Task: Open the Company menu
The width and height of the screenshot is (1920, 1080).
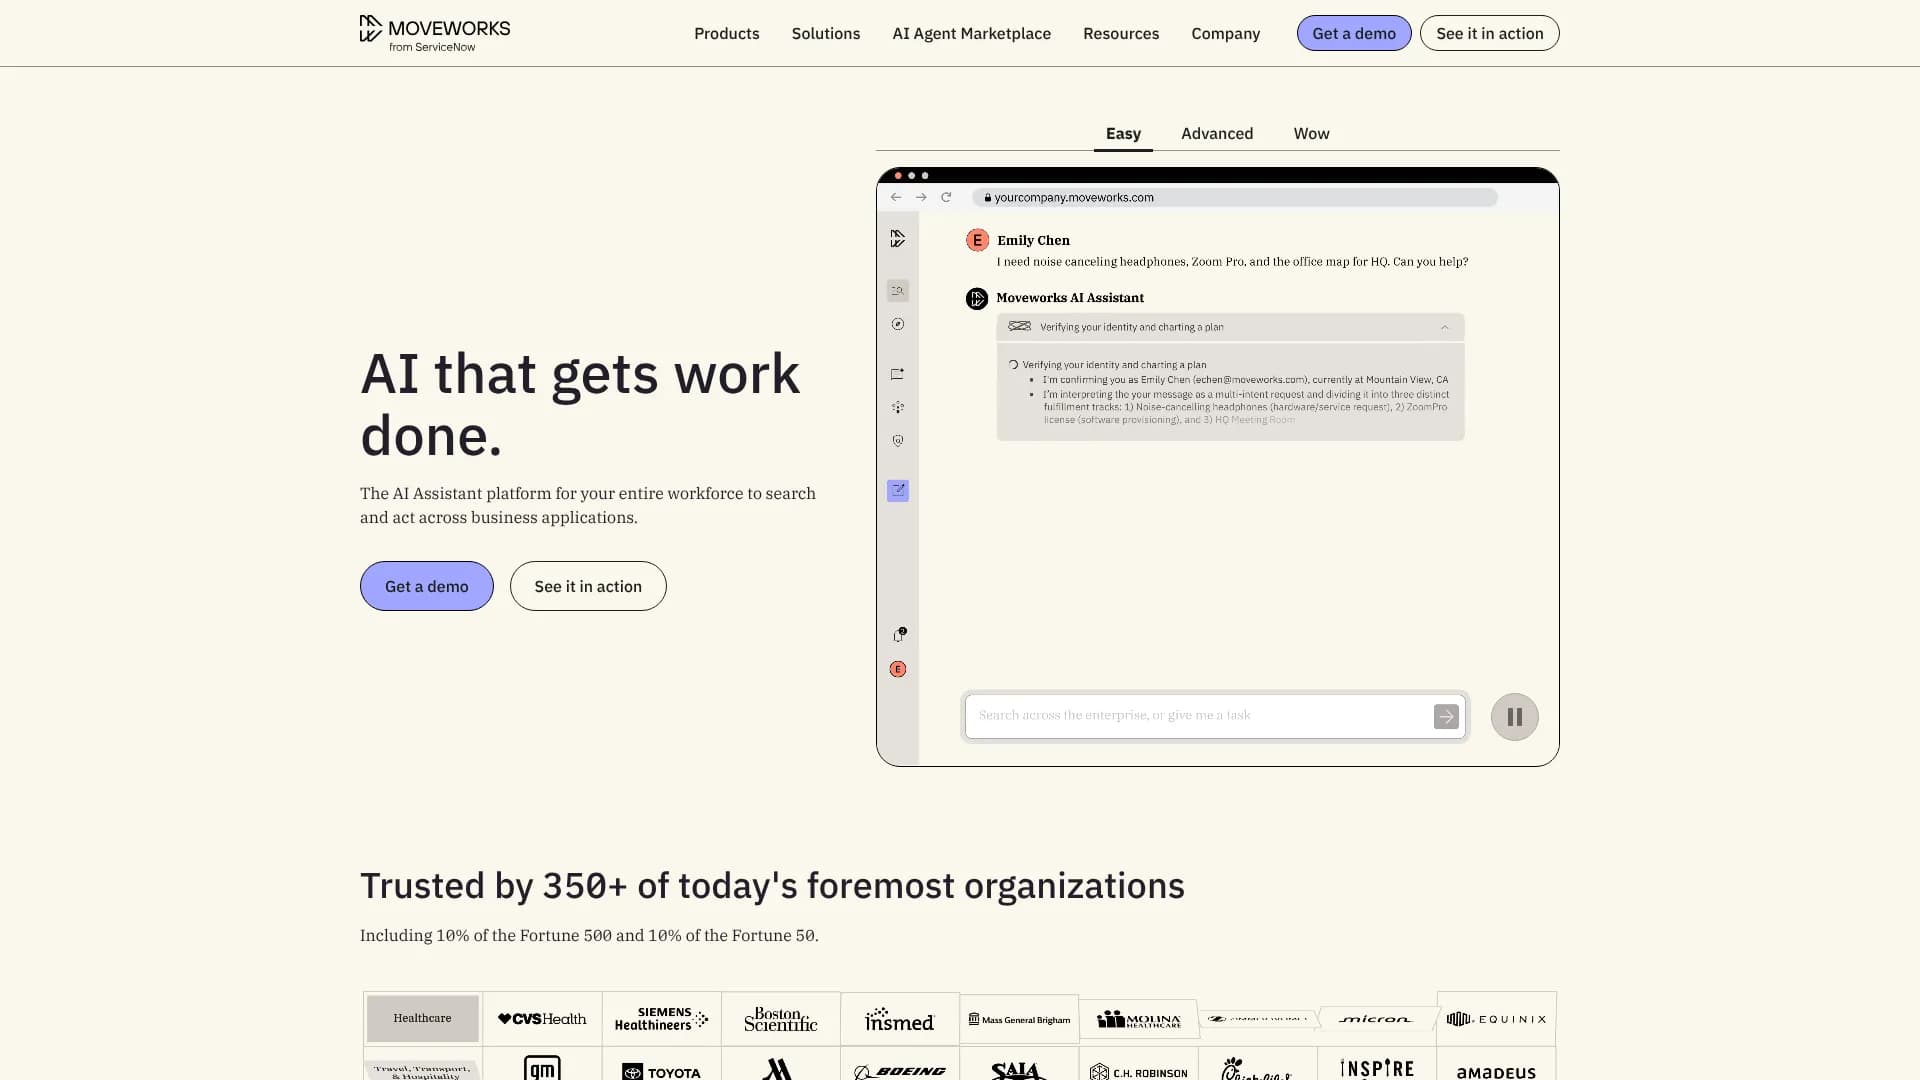Action: pos(1226,33)
